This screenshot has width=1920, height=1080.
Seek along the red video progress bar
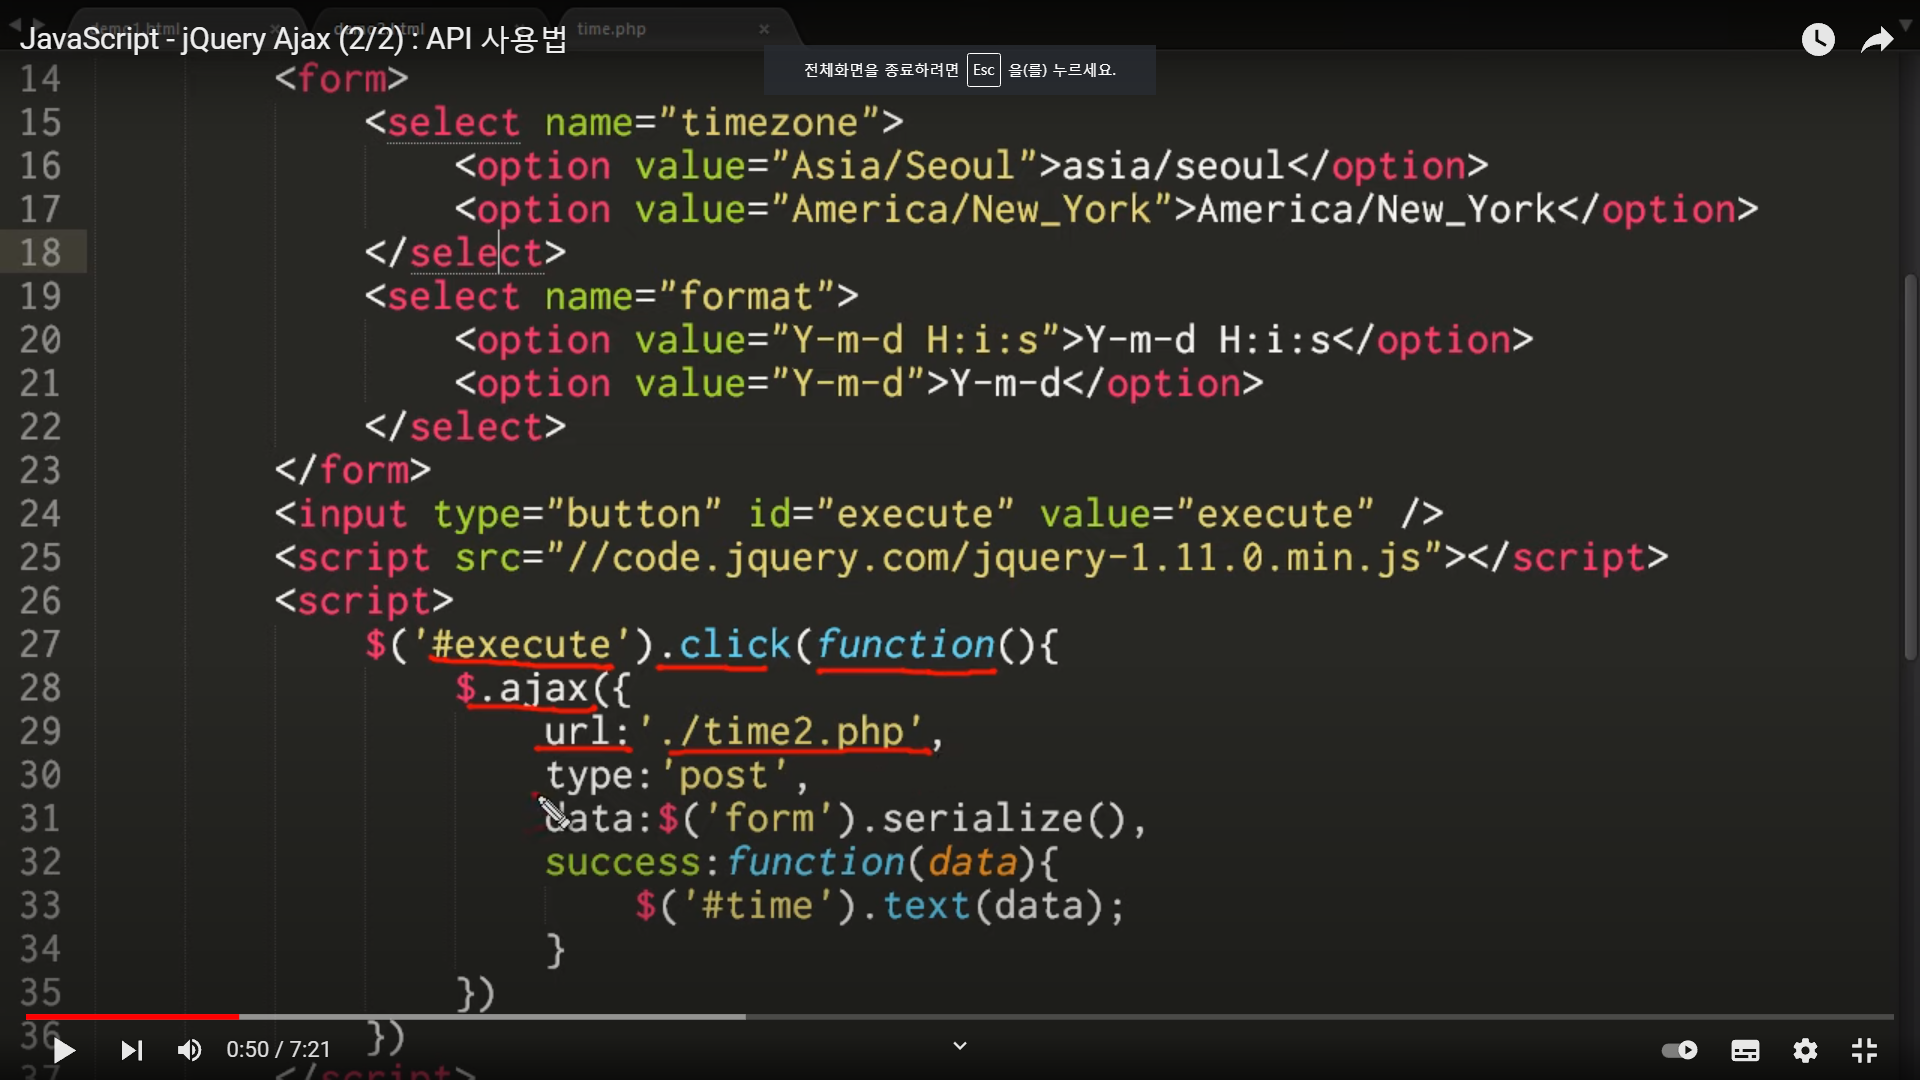tap(960, 1017)
